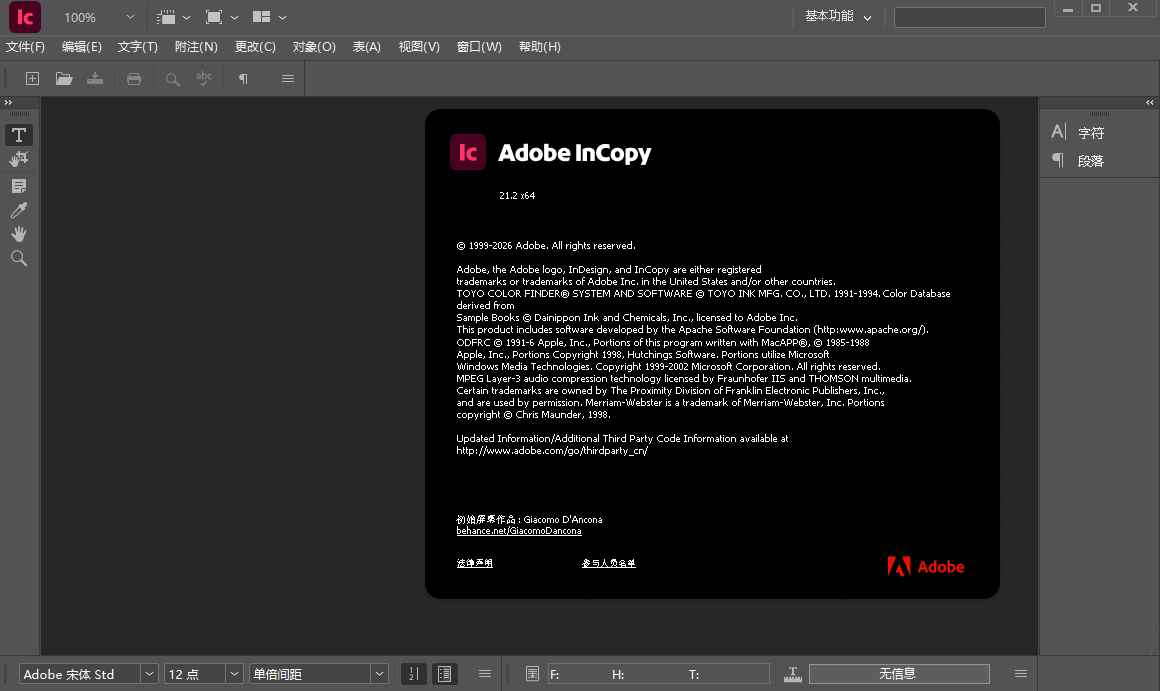Open the 视图(V) menu

[419, 47]
